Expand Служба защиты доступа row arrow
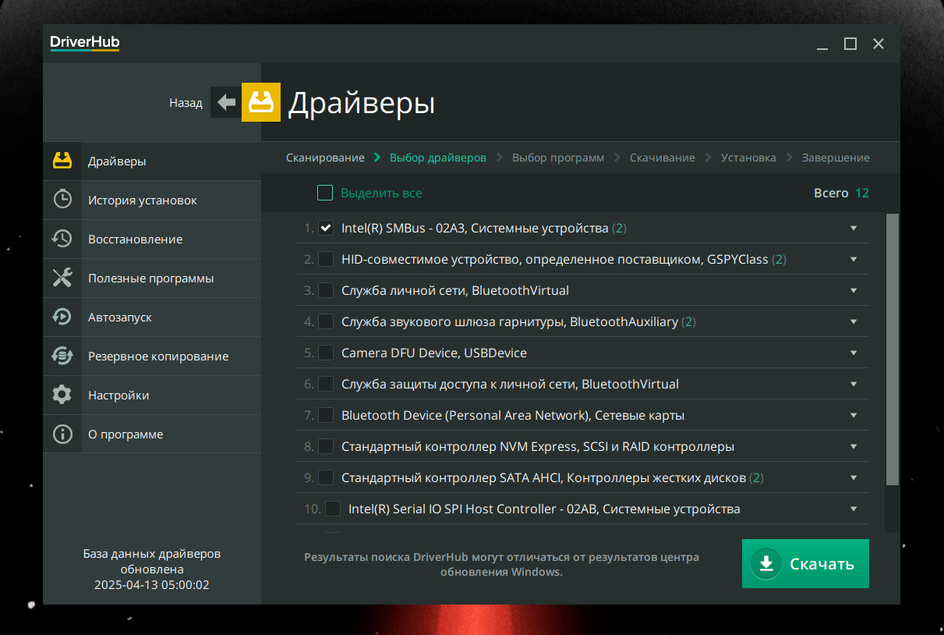 point(853,384)
